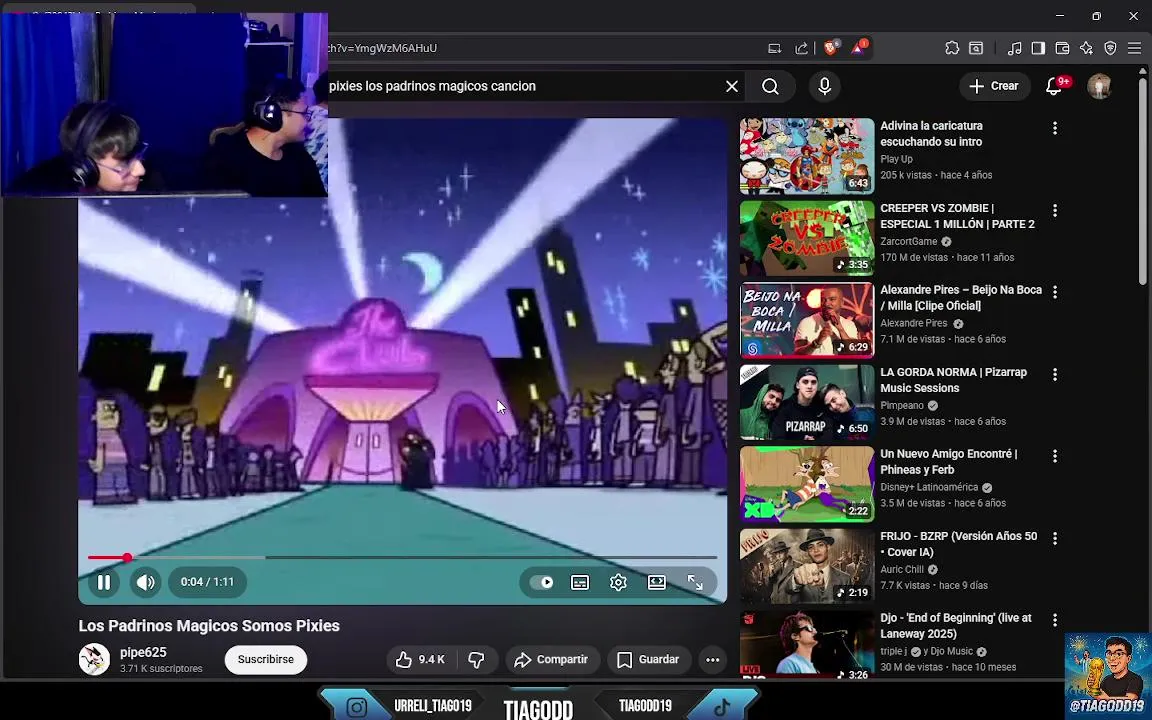Open Brave Rewards triangle icon
Viewport: 1152px width, 720px height.
[x=858, y=48]
